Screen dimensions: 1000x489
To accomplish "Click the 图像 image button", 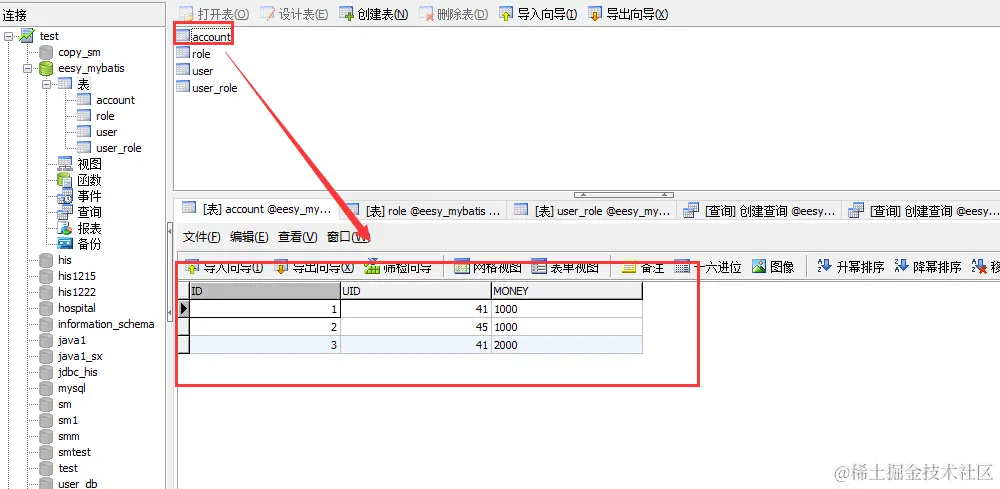I will 773,267.
